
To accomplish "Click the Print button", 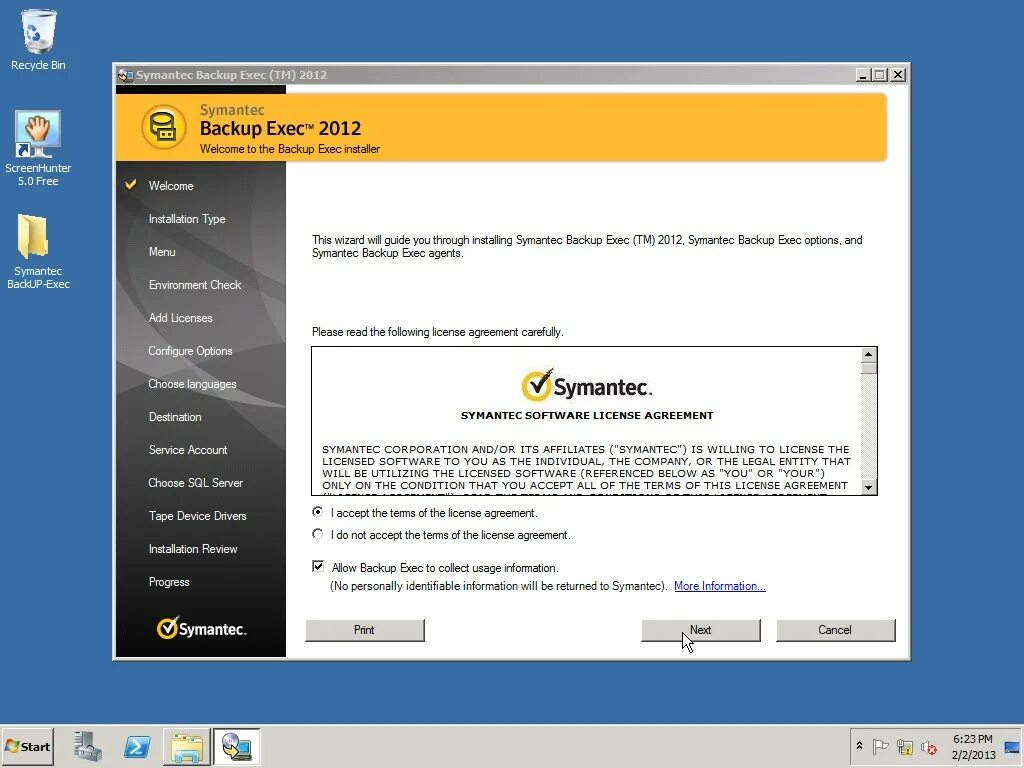I will (364, 630).
